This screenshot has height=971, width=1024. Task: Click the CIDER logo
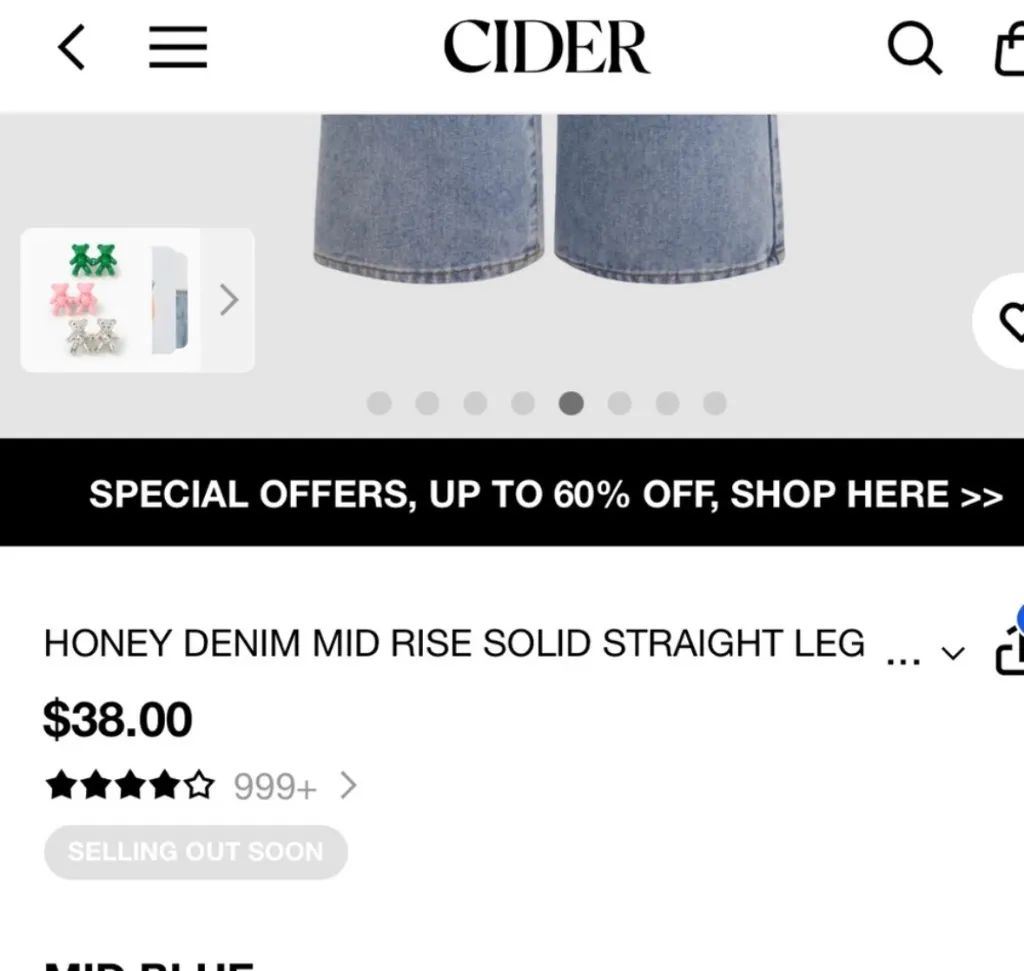[x=547, y=46]
